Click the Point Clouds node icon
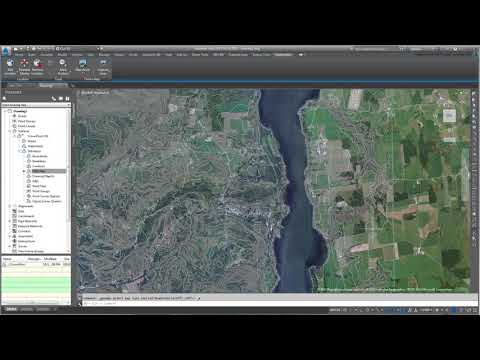The width and height of the screenshot is (480, 360). click(x=14, y=126)
